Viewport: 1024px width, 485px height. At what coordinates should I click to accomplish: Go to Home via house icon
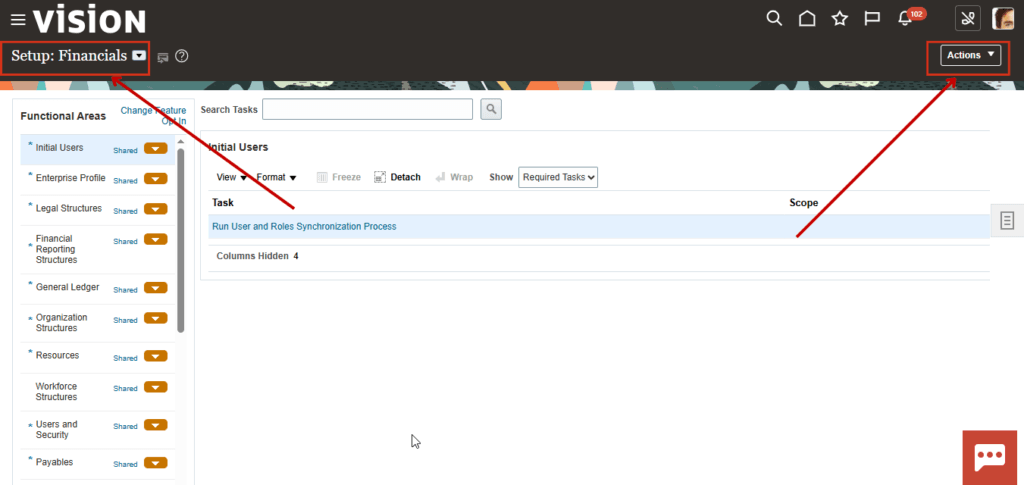[x=807, y=19]
